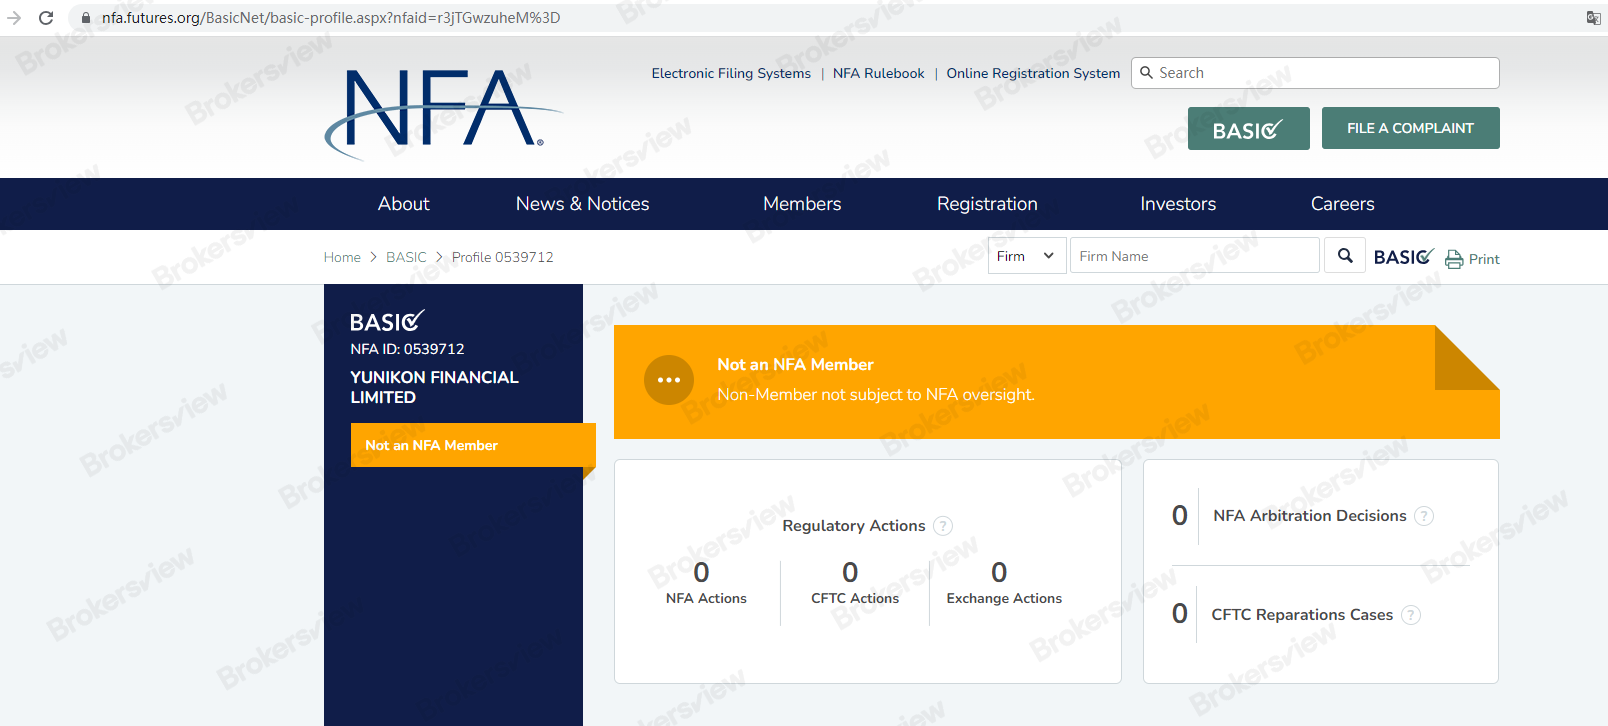Screen dimensions: 1608x726
Task: Click the Firm Name input field
Action: 1194,256
